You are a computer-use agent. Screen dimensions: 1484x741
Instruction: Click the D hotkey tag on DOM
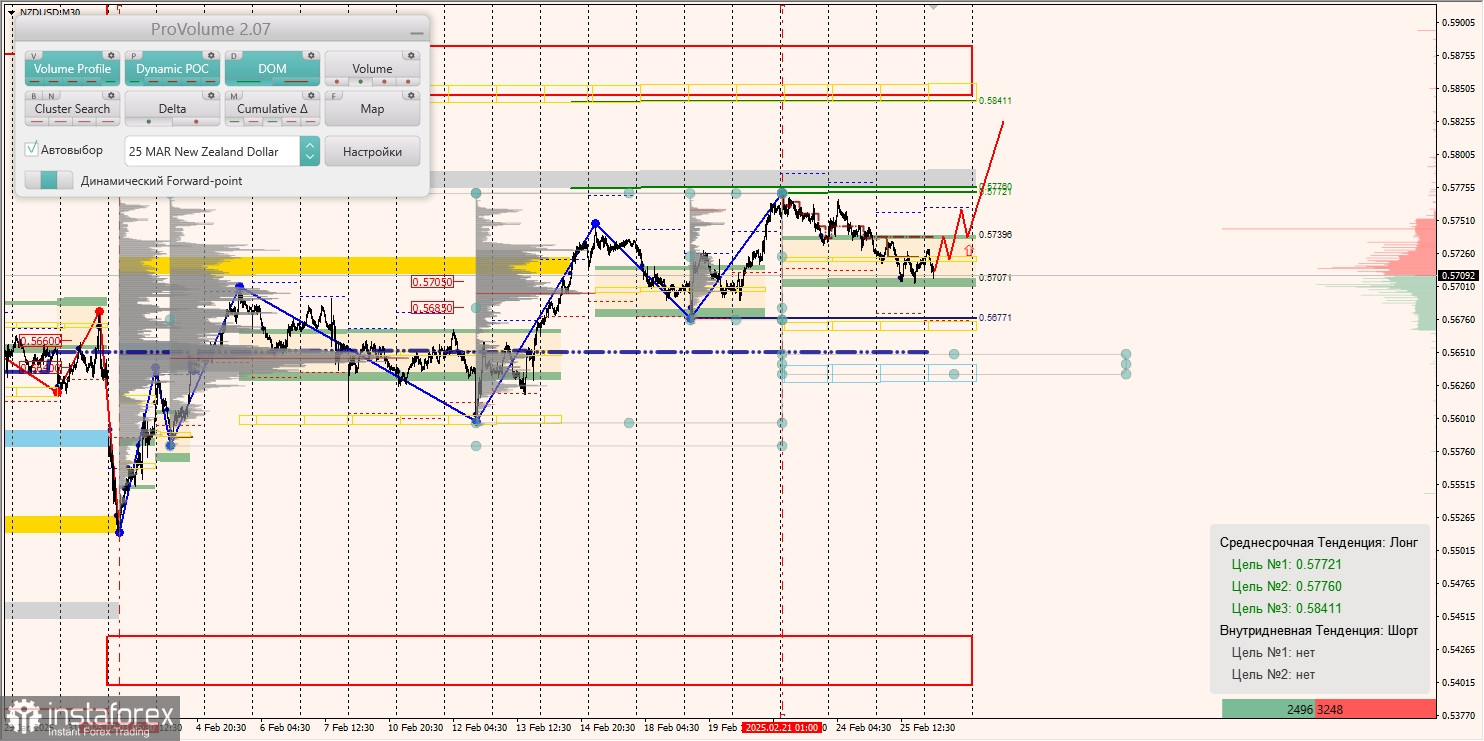click(234, 56)
